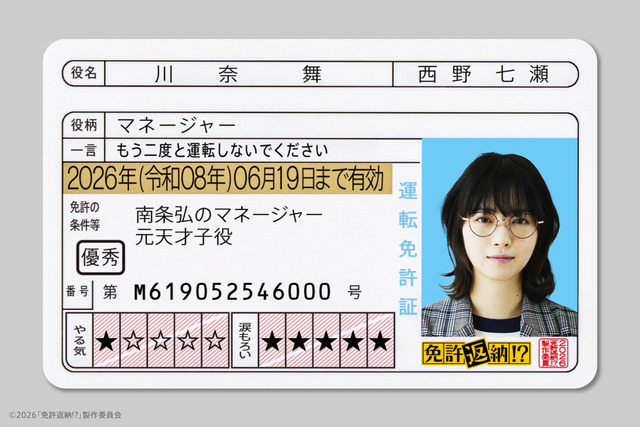Click the text もう二度と運転しないでください
Viewport: 640px width, 427px height.
coord(222,151)
